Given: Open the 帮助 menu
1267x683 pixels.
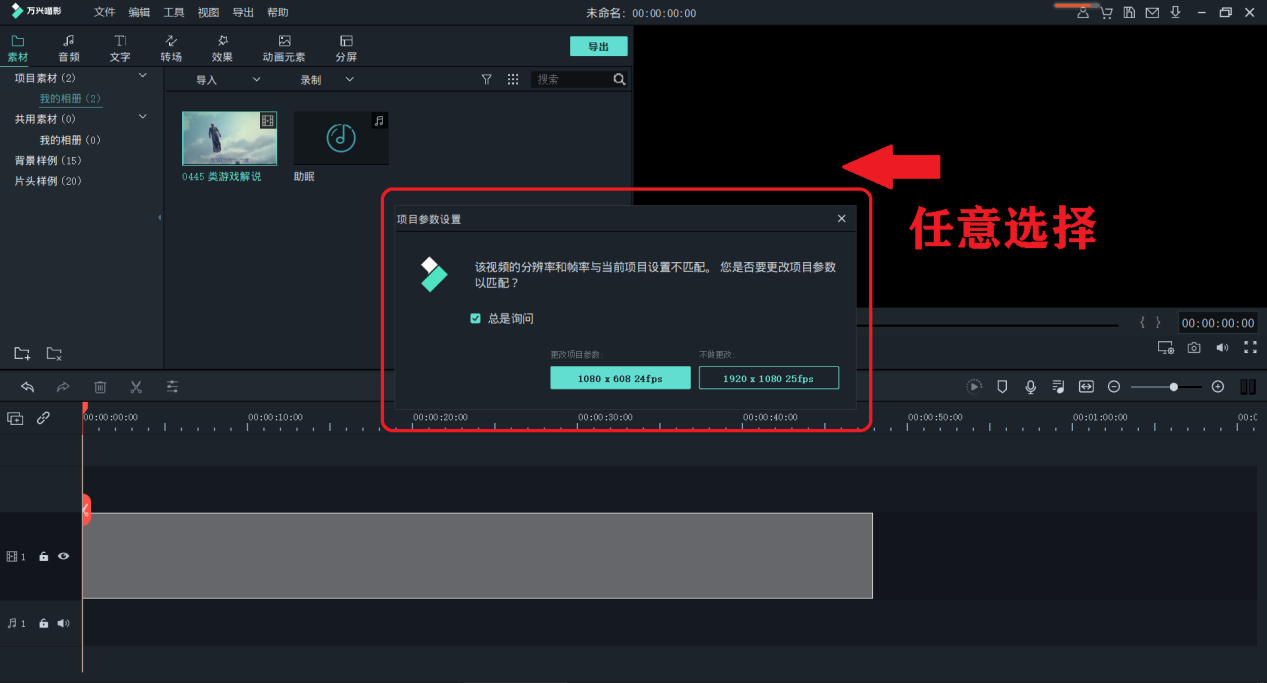Looking at the screenshot, I should (278, 12).
